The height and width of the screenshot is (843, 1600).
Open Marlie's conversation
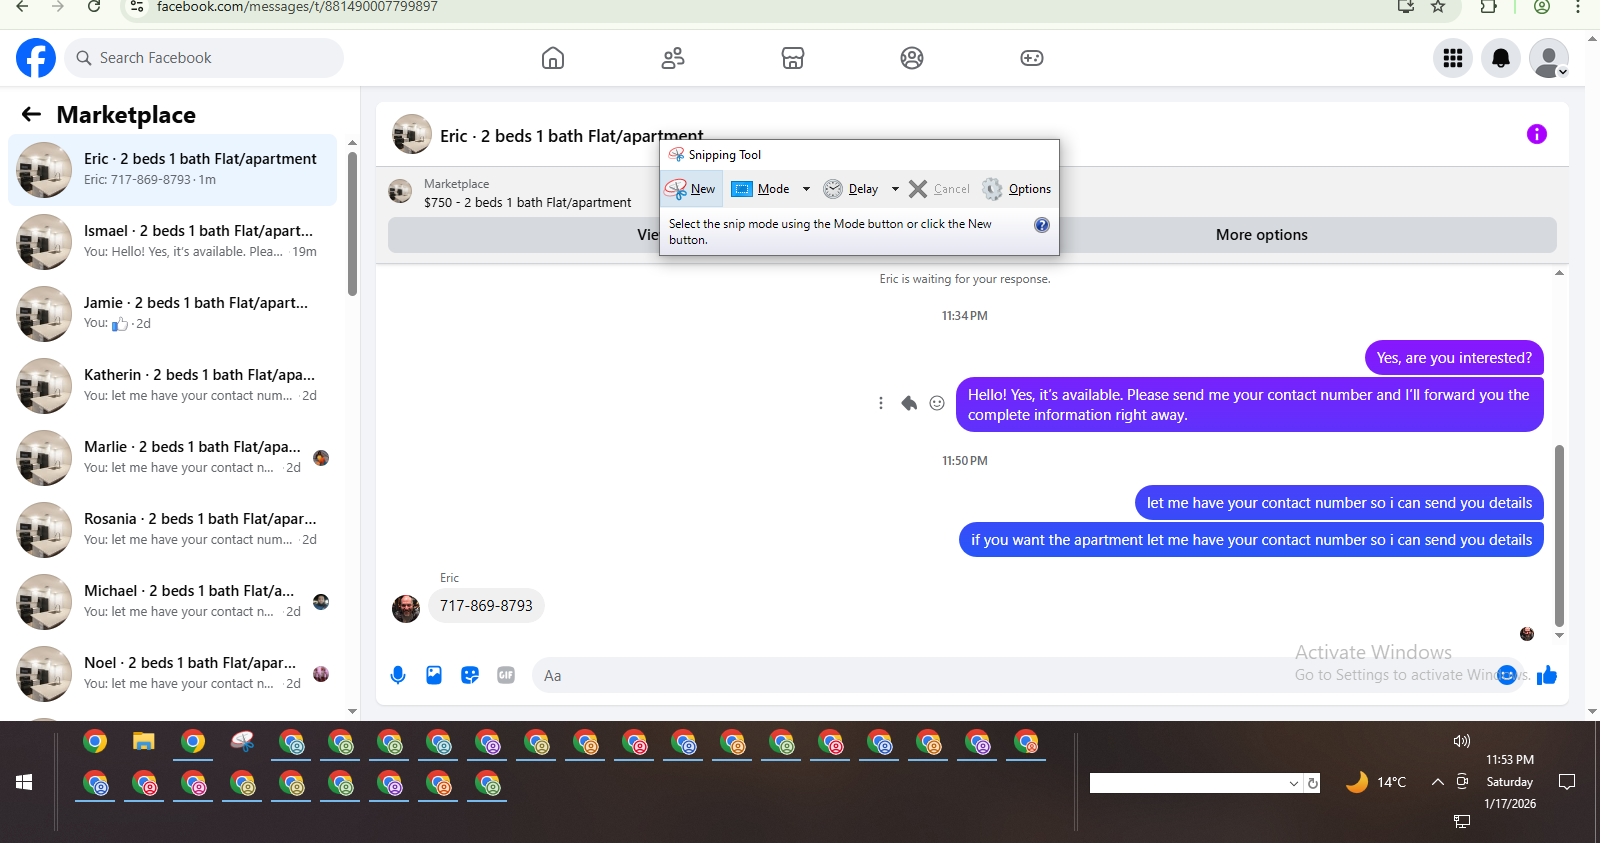[172, 458]
